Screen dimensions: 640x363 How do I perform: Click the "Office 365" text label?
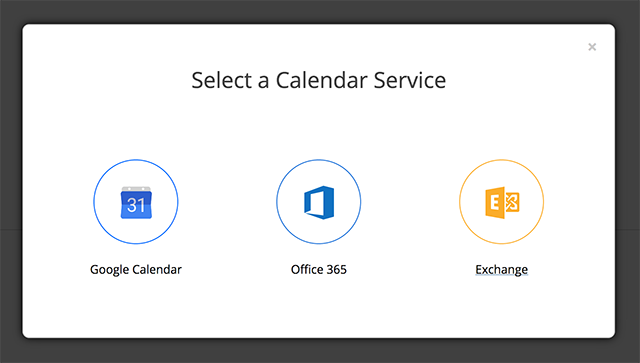[319, 269]
